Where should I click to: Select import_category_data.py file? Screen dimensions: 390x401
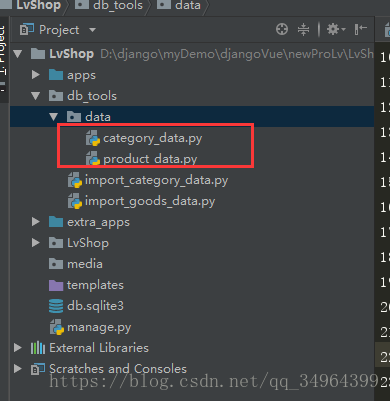(x=156, y=180)
